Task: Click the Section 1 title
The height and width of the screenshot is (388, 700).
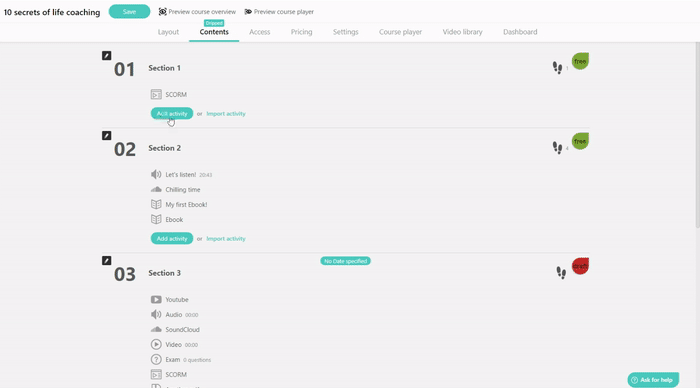Action: pyautogui.click(x=164, y=68)
